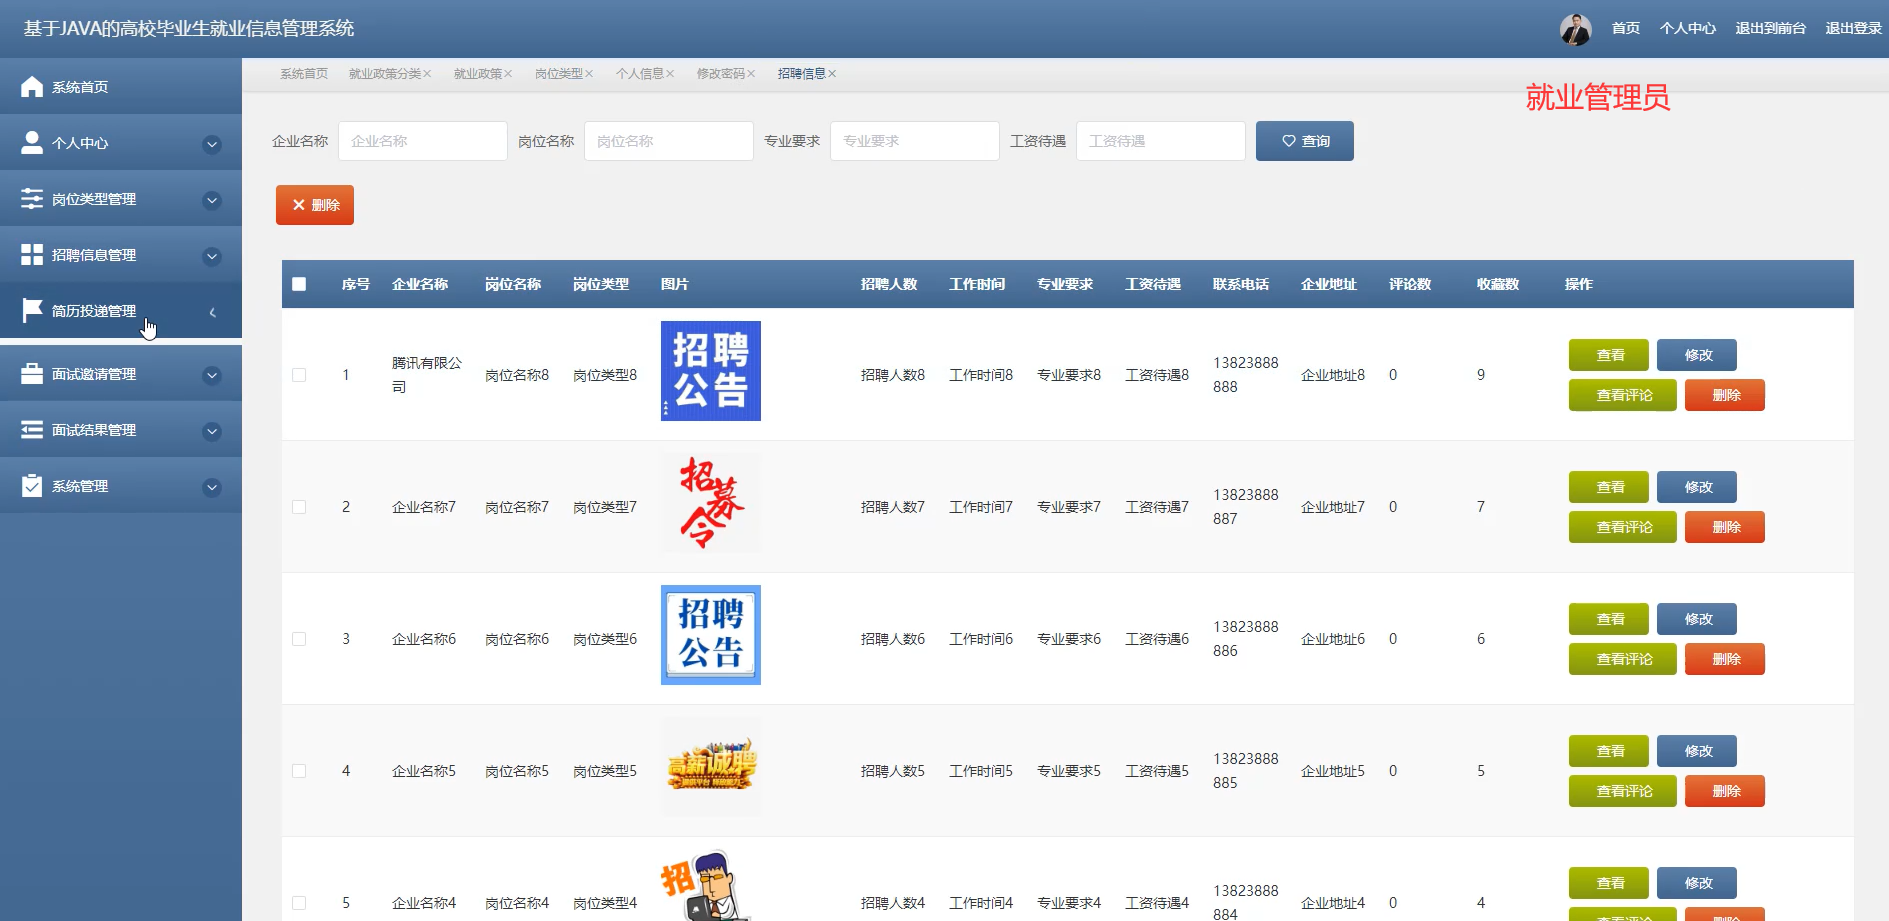Click the person icon beside 个人中心

[x=32, y=142]
